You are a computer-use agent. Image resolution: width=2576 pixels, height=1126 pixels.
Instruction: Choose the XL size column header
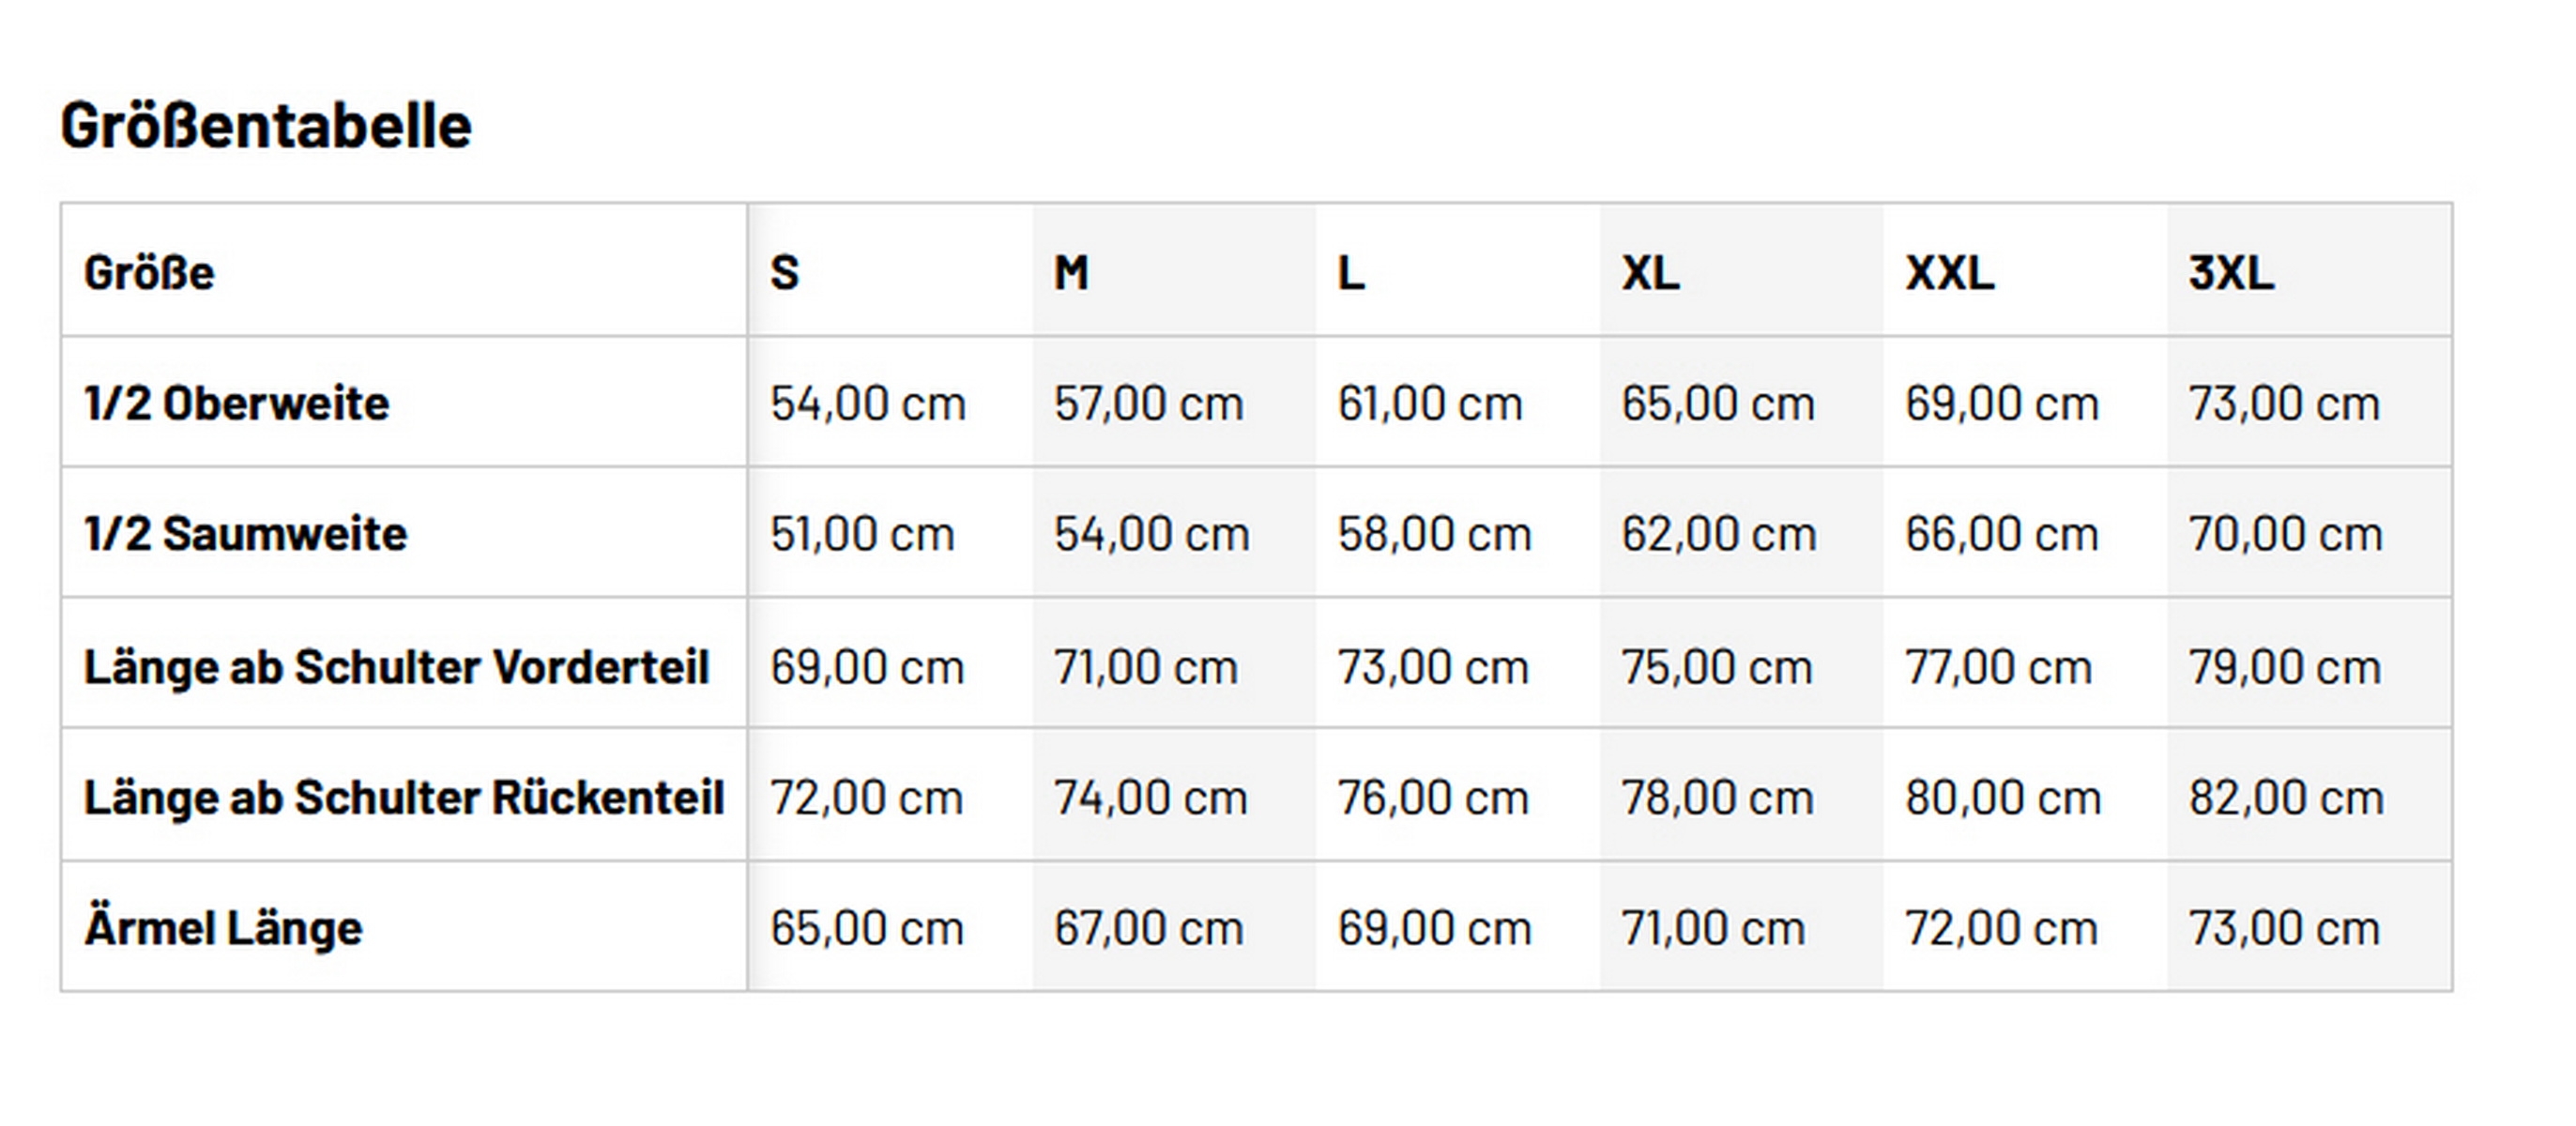click(1651, 273)
